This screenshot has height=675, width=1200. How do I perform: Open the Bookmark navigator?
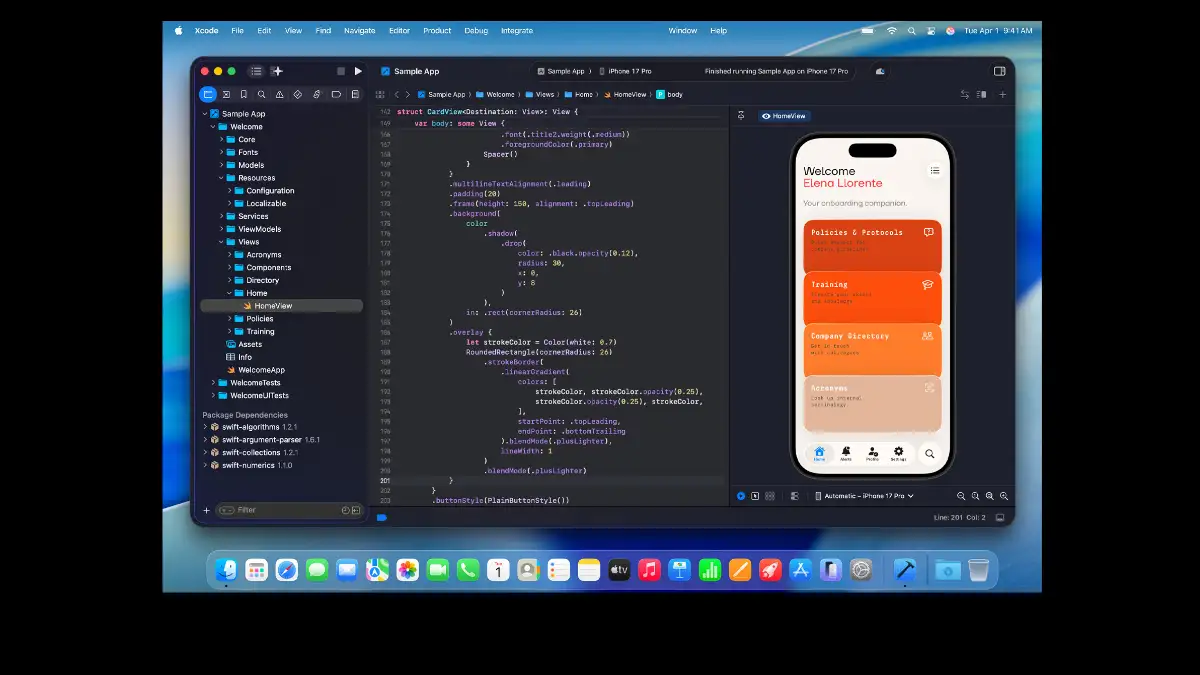[243, 94]
